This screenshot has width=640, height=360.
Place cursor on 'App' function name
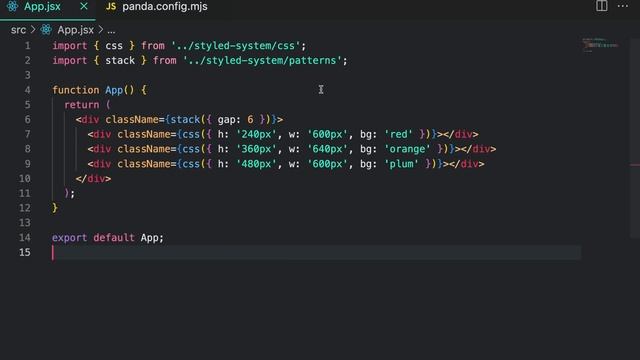[x=114, y=90]
